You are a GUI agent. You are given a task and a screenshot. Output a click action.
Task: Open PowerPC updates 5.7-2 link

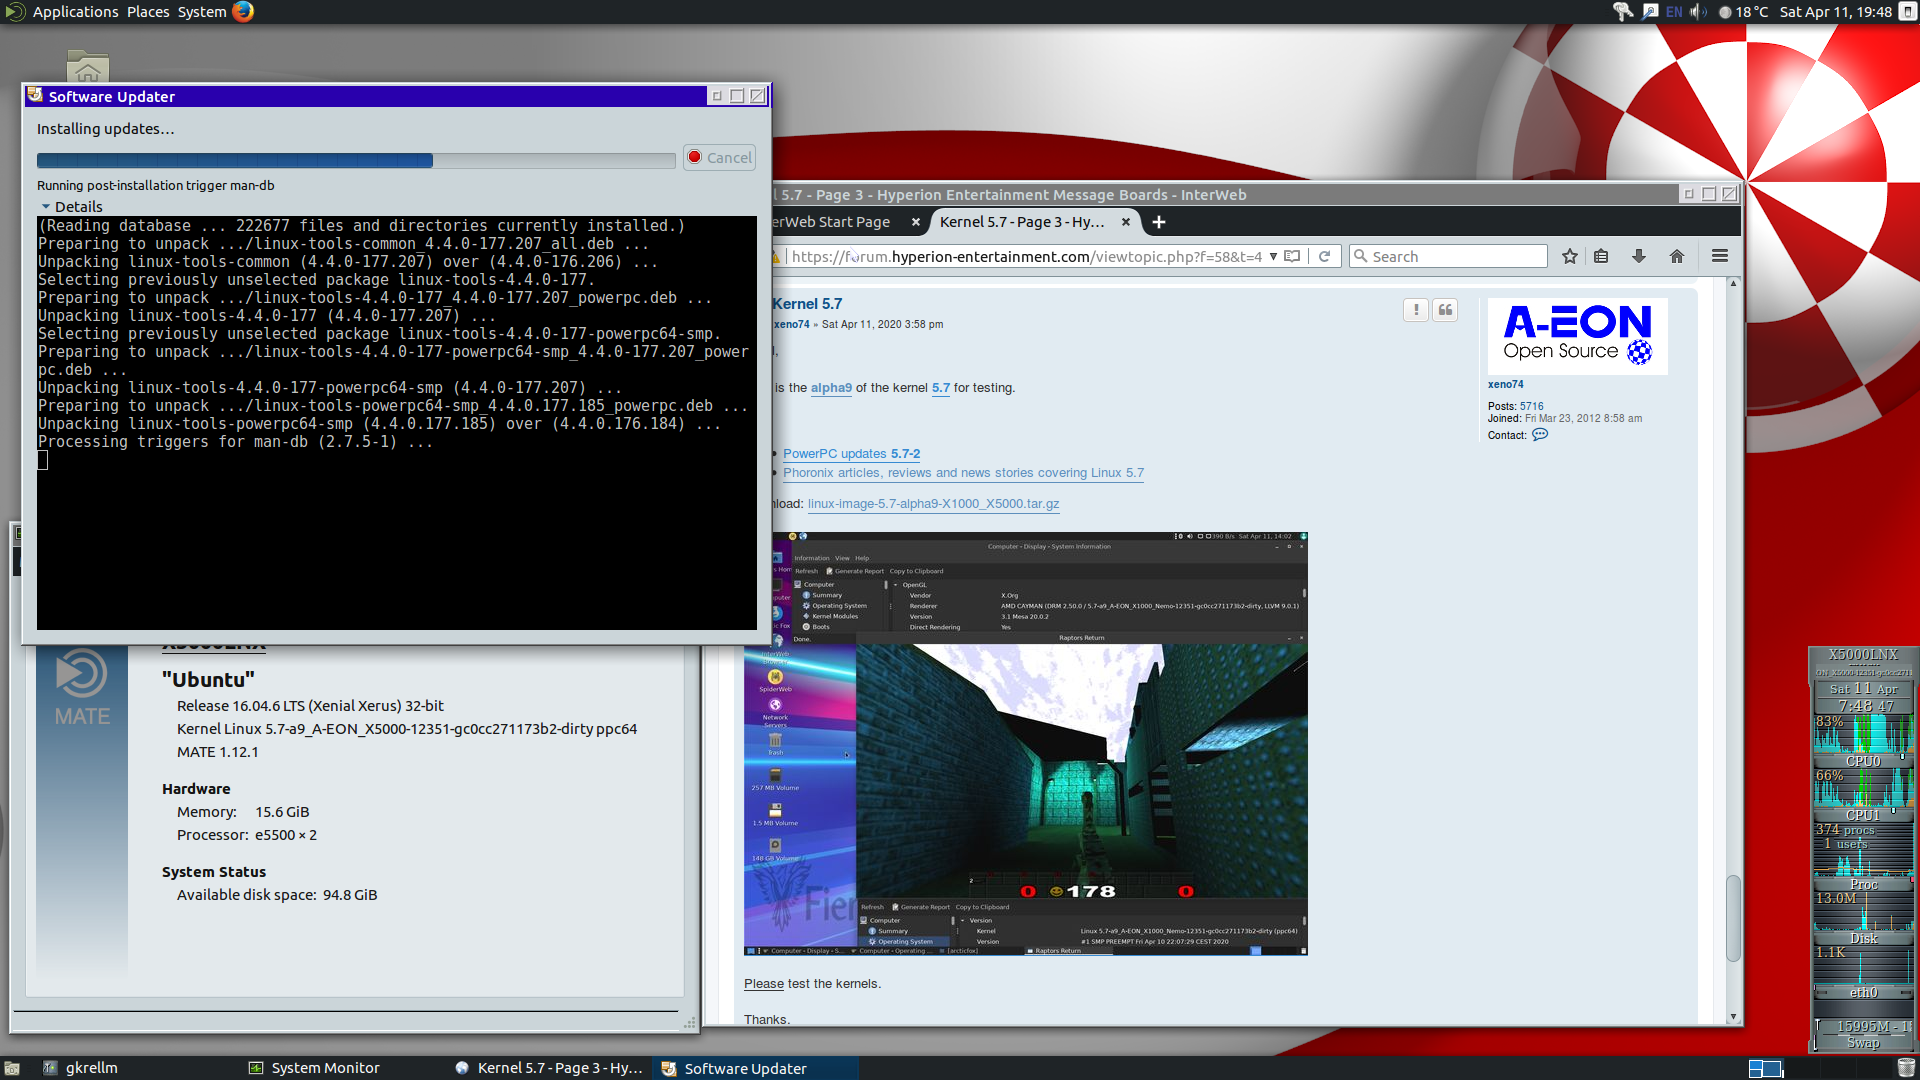point(851,454)
